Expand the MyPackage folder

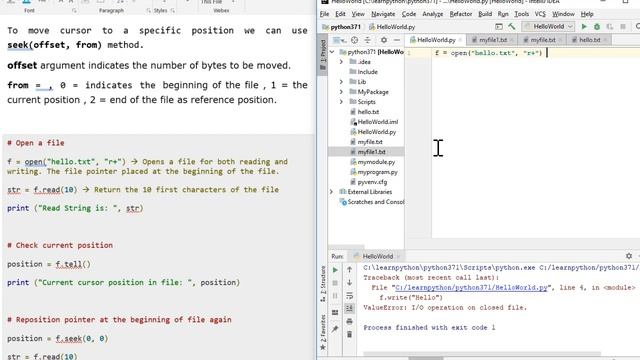(x=341, y=92)
